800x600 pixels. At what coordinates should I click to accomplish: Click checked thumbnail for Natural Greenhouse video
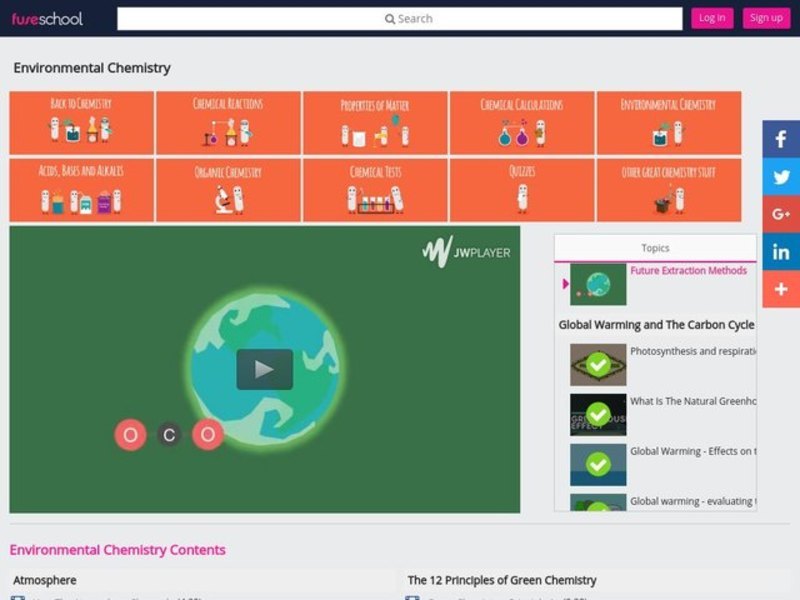[598, 414]
